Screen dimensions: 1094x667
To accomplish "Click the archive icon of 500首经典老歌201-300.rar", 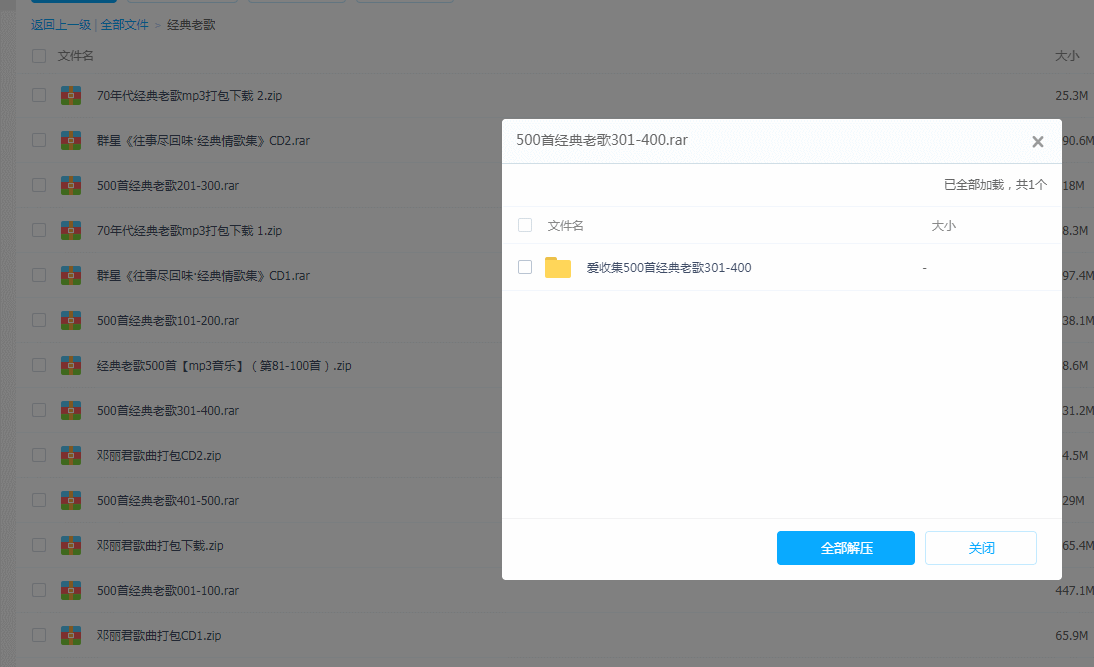I will point(70,185).
